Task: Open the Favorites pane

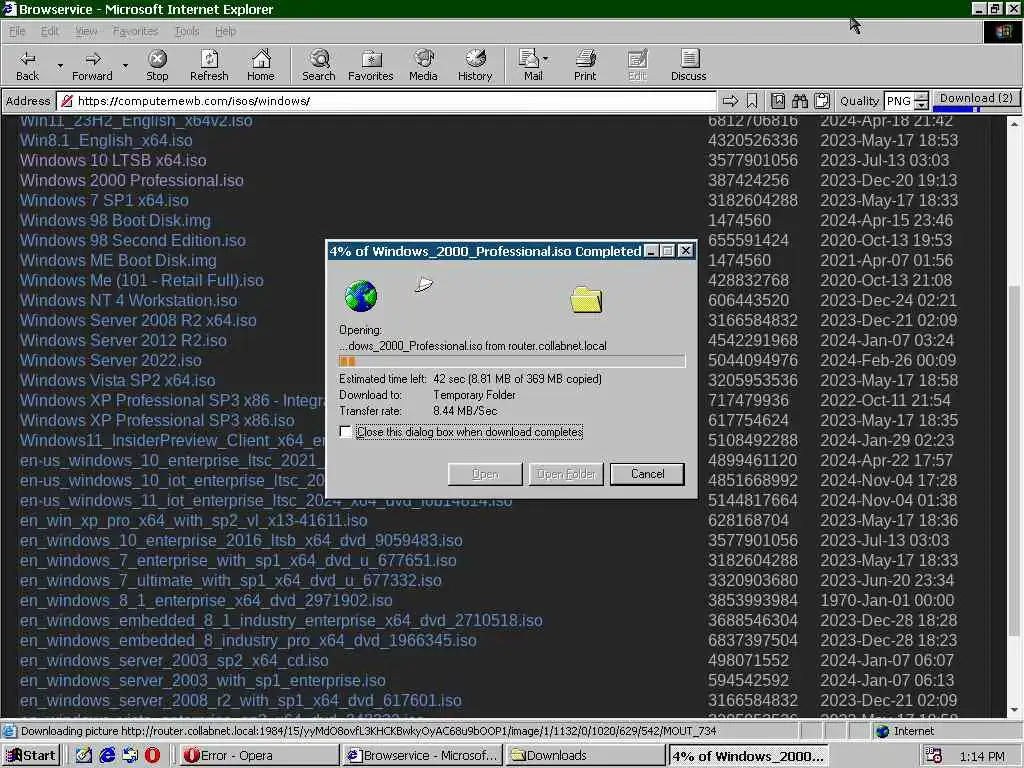Action: (x=371, y=65)
